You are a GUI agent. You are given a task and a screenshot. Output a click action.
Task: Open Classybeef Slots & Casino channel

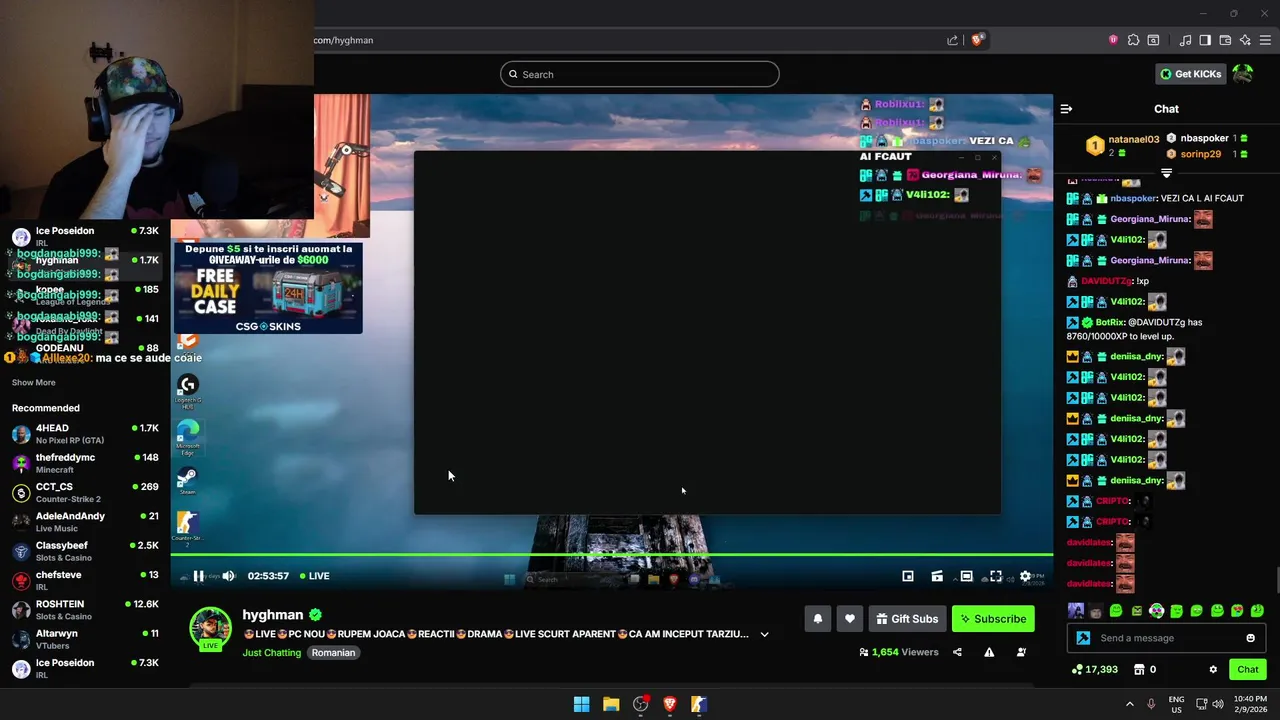85,551
